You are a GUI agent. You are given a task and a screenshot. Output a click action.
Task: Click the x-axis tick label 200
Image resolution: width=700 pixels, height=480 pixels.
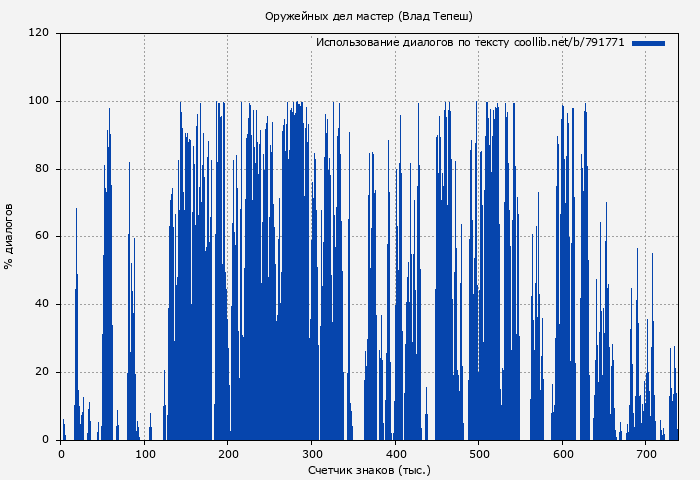click(x=228, y=454)
